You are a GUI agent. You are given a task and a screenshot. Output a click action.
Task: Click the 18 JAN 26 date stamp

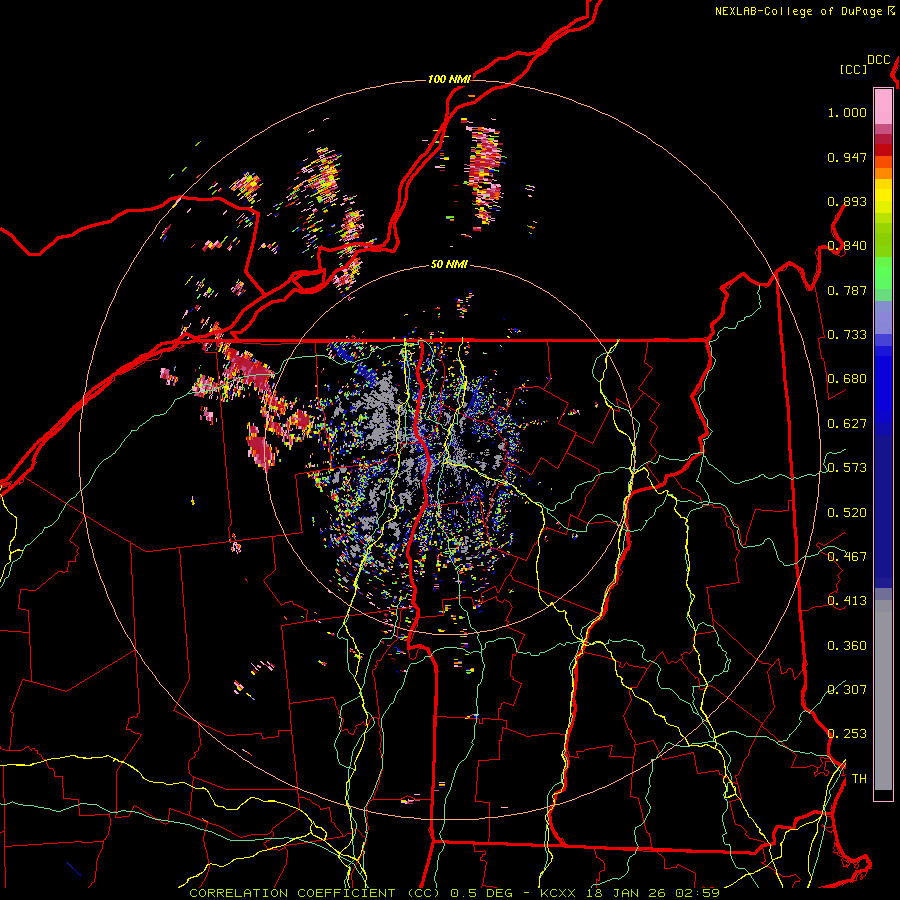pyautogui.click(x=627, y=893)
